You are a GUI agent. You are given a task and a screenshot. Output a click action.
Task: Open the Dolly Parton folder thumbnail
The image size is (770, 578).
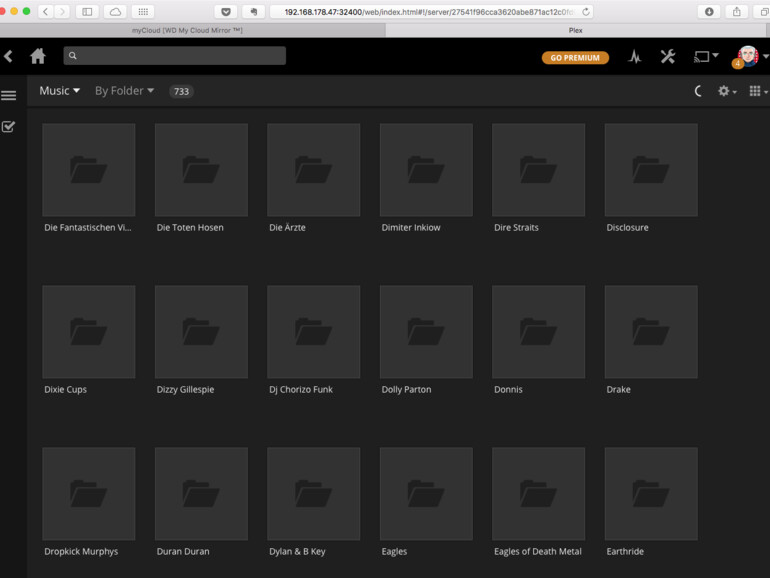(426, 332)
